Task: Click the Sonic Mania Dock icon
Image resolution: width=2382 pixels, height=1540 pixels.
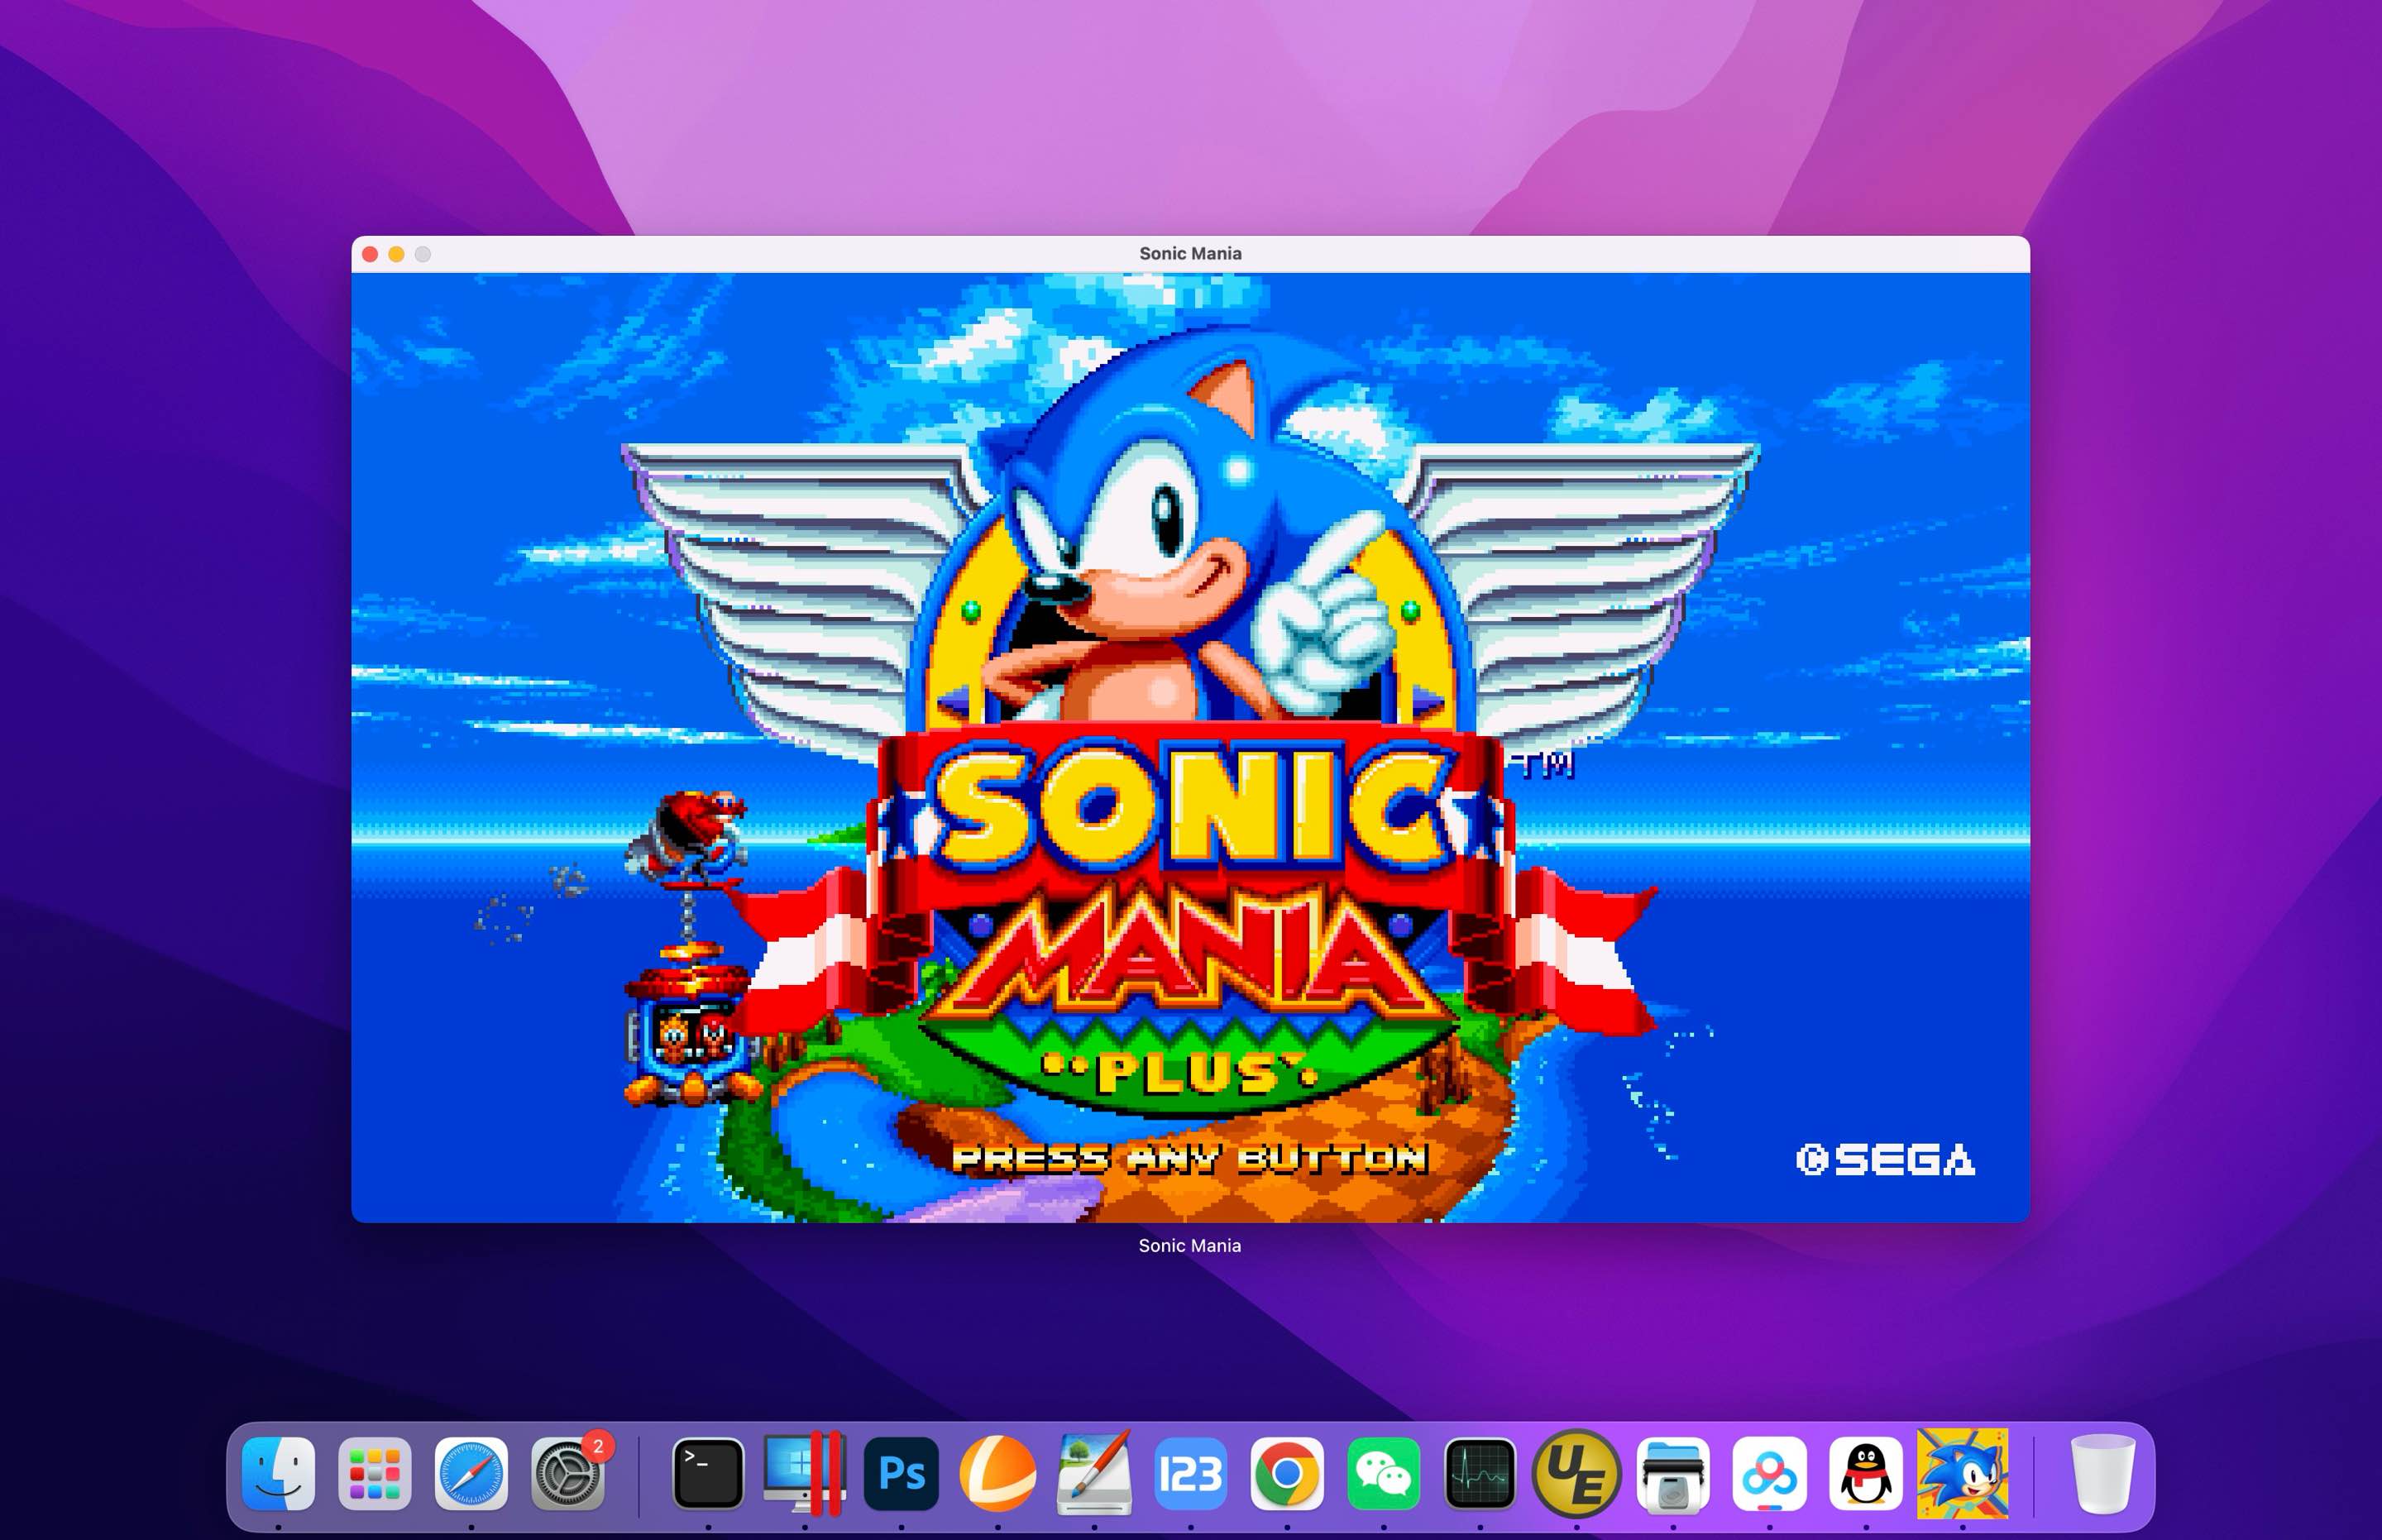Action: pyautogui.click(x=1962, y=1473)
